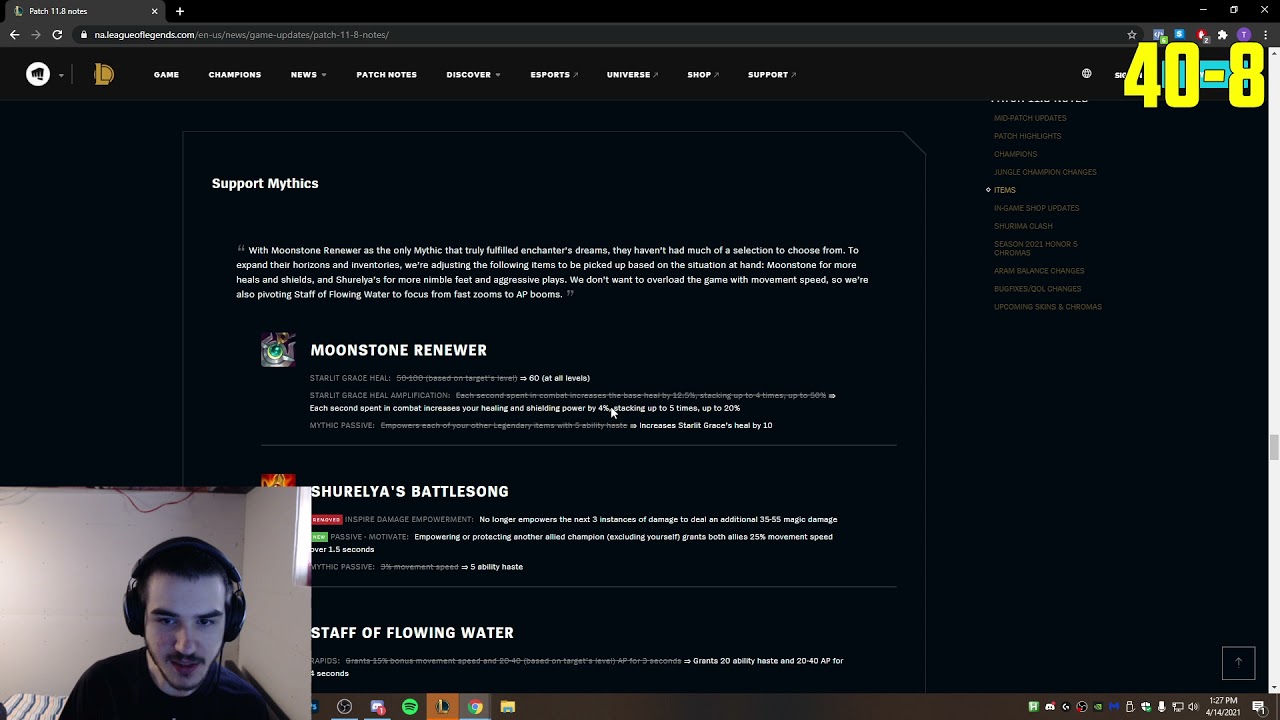Open the Chrome three-dot menu
1280x720 pixels.
click(1266, 34)
